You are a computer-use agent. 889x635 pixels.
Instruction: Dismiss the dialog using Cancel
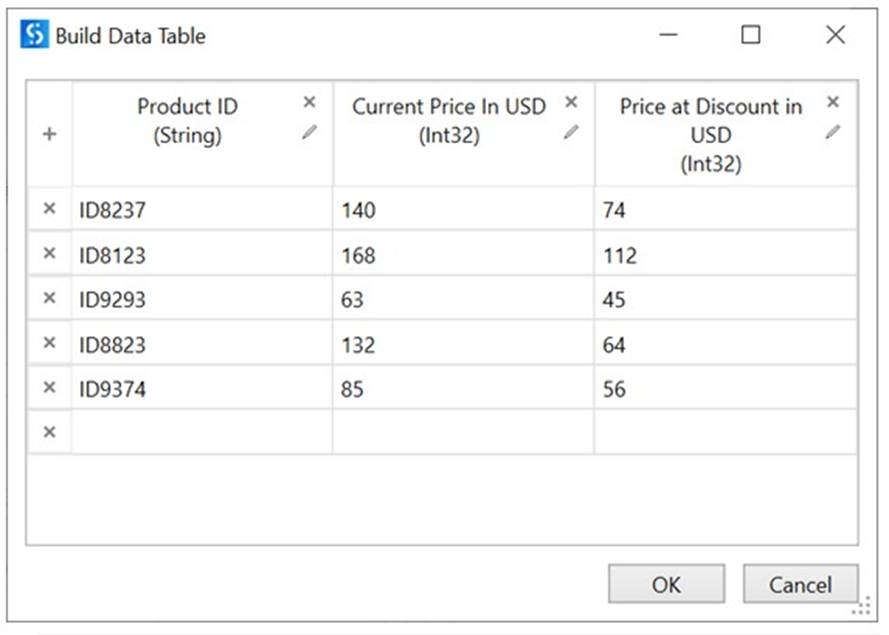pyautogui.click(x=800, y=584)
